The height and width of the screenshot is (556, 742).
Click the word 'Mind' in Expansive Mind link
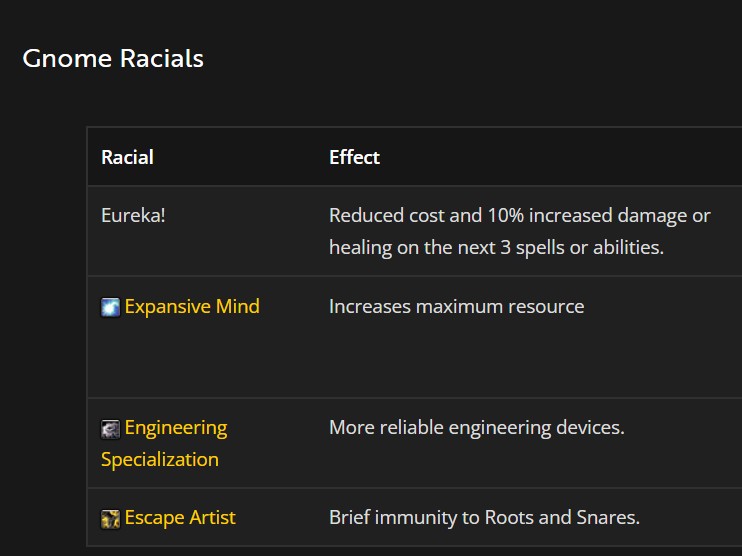point(238,307)
